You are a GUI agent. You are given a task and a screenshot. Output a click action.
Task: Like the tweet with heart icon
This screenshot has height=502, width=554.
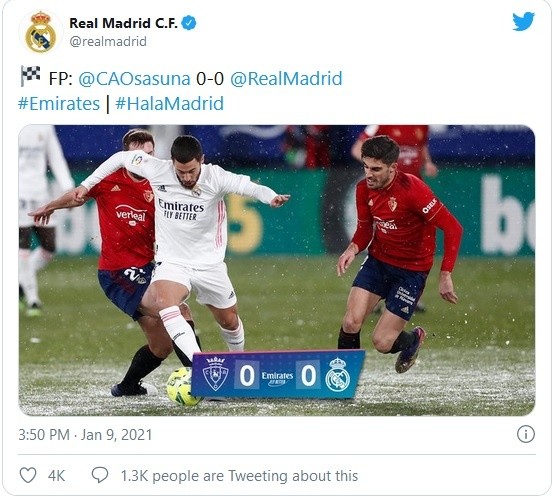(x=28, y=475)
